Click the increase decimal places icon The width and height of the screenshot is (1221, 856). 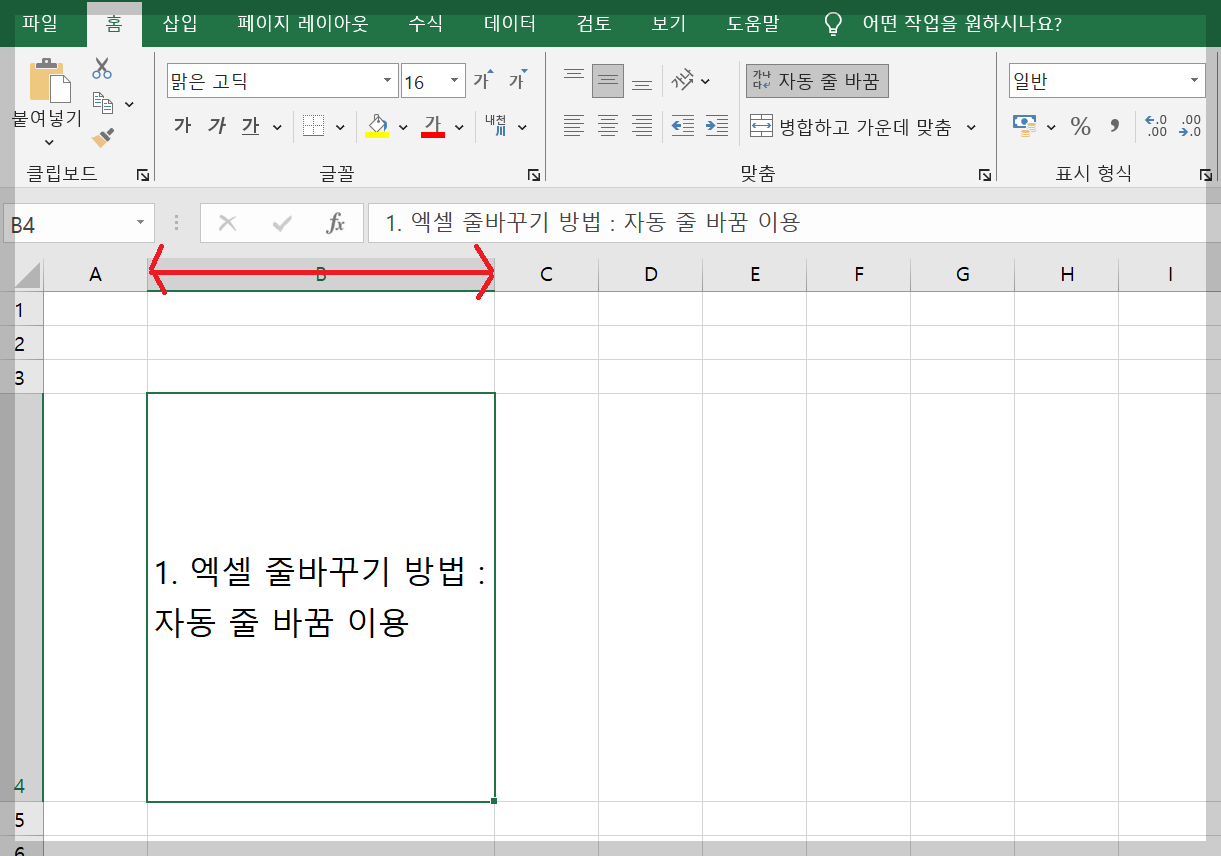(x=1155, y=126)
